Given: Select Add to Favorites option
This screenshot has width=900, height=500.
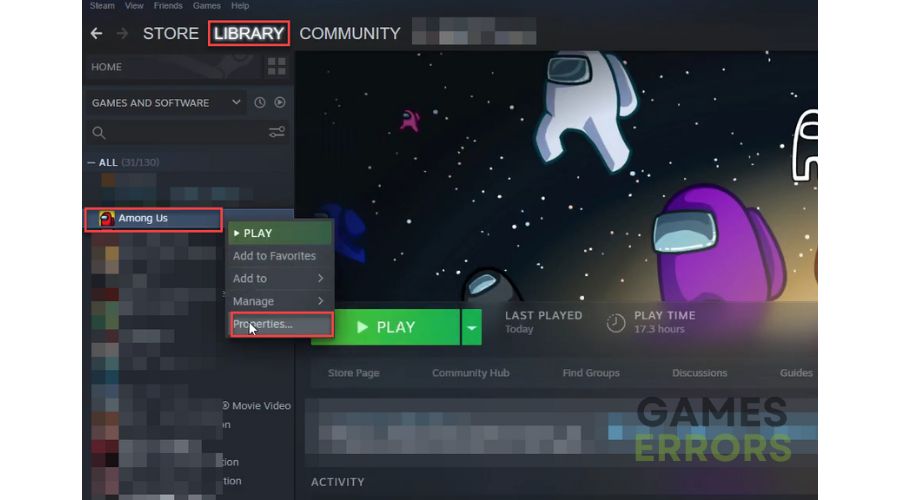Looking at the screenshot, I should tap(280, 256).
